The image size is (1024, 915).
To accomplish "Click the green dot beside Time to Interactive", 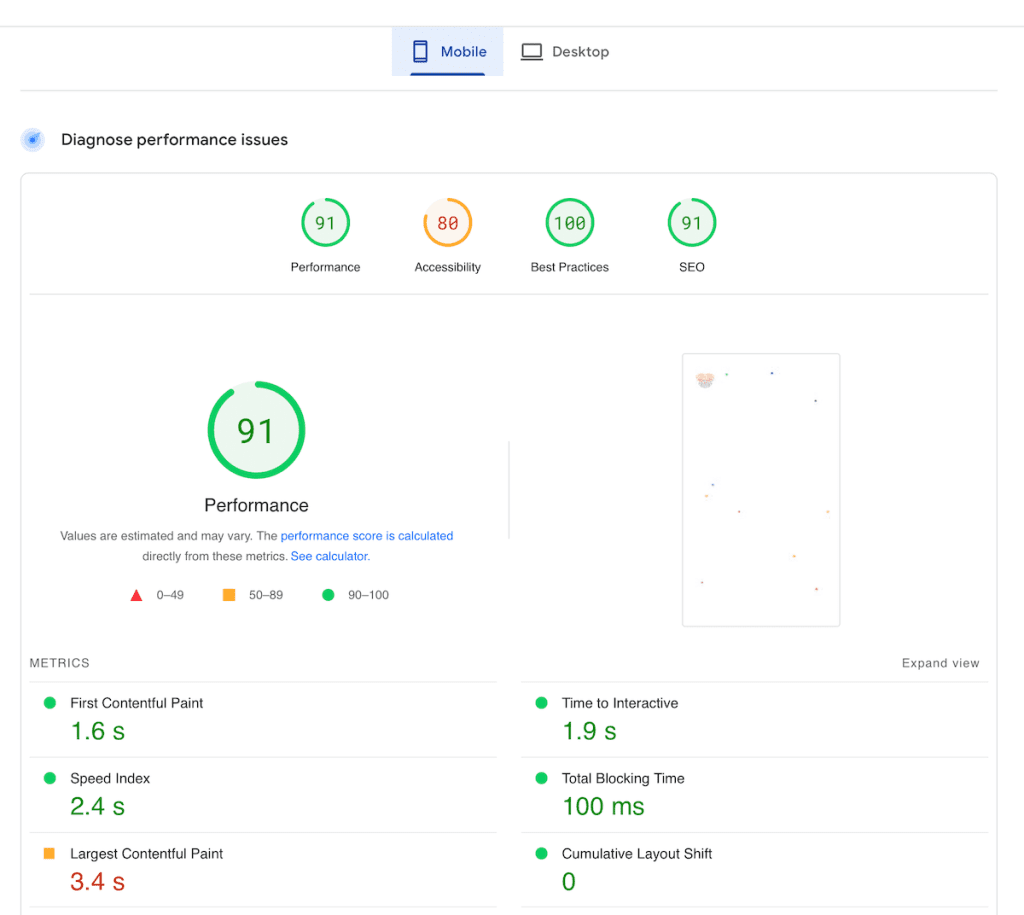I will (541, 703).
